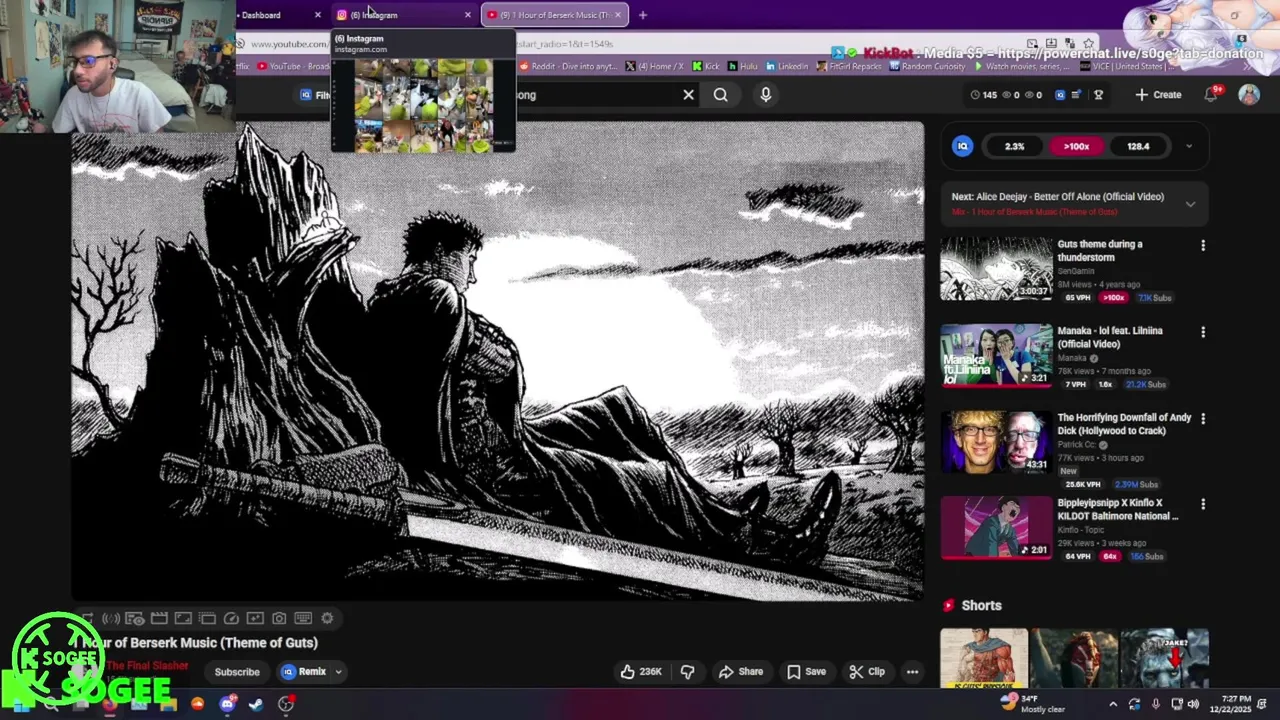Open a new browser tab with plus

(x=643, y=15)
